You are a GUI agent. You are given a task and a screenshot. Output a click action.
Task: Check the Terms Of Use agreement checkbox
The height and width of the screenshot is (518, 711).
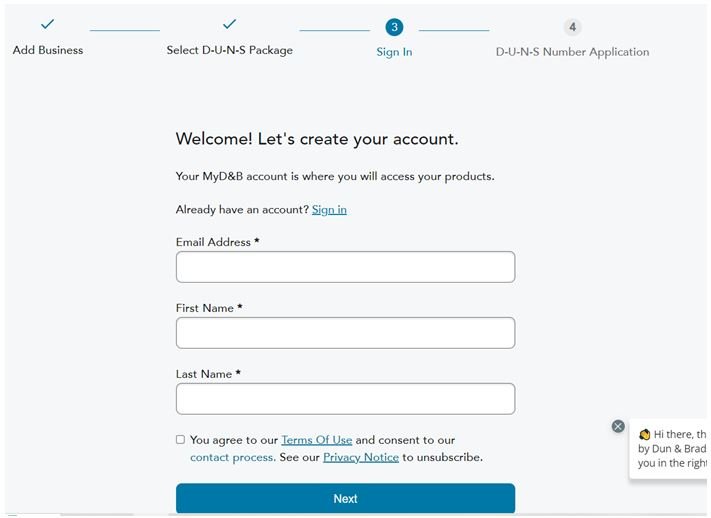click(x=180, y=439)
